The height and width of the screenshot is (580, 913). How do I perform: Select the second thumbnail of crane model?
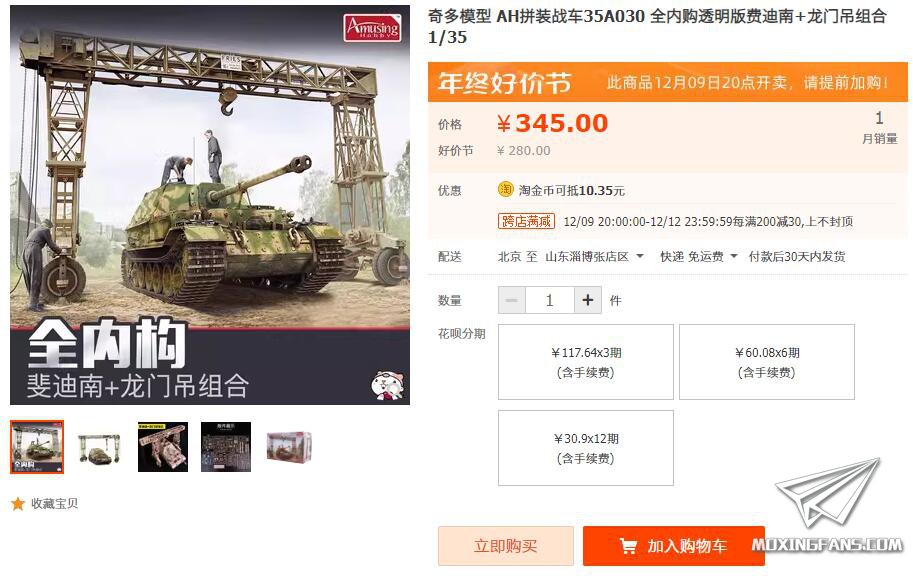[x=100, y=447]
